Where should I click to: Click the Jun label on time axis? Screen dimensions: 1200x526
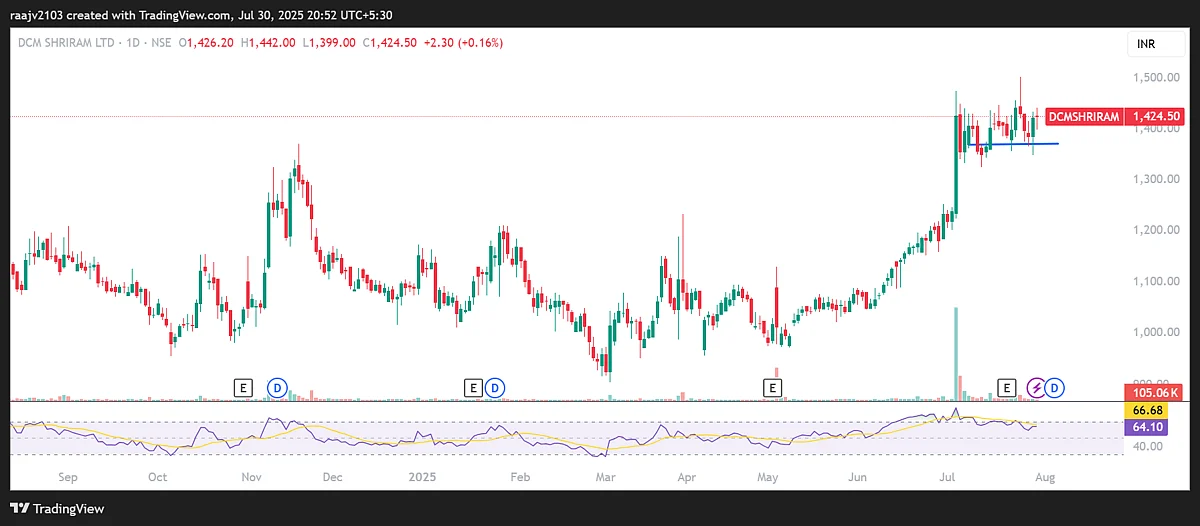(x=859, y=479)
